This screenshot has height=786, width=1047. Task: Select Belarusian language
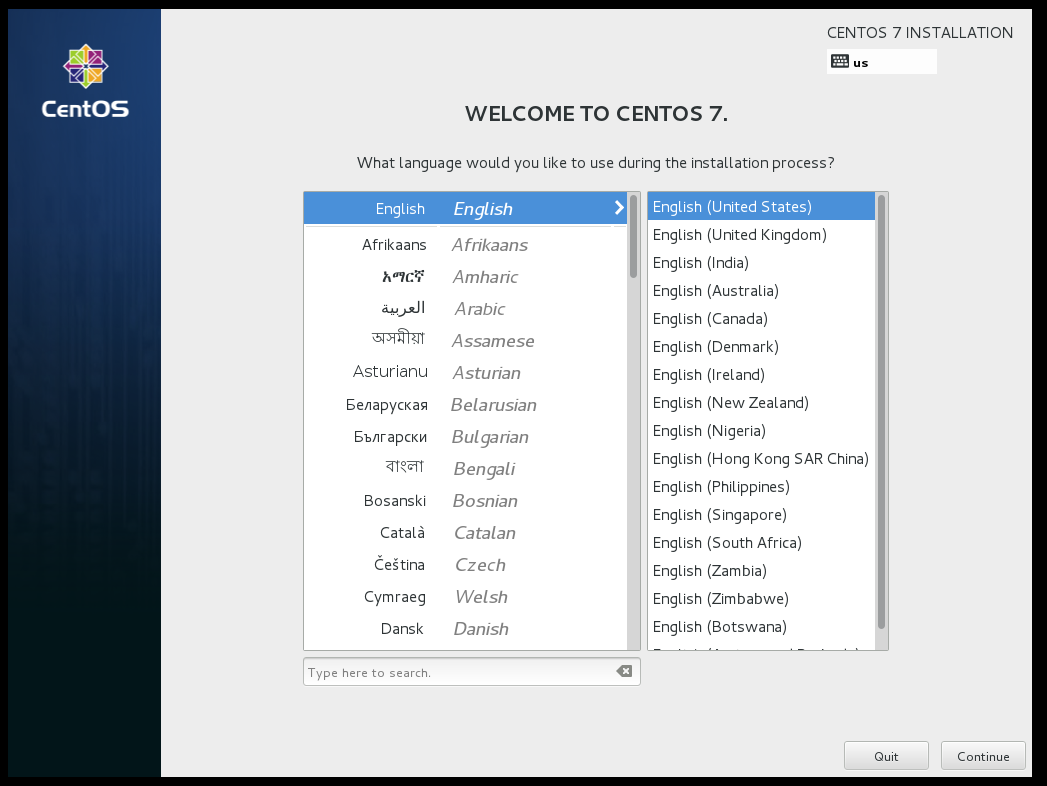[x=465, y=405]
